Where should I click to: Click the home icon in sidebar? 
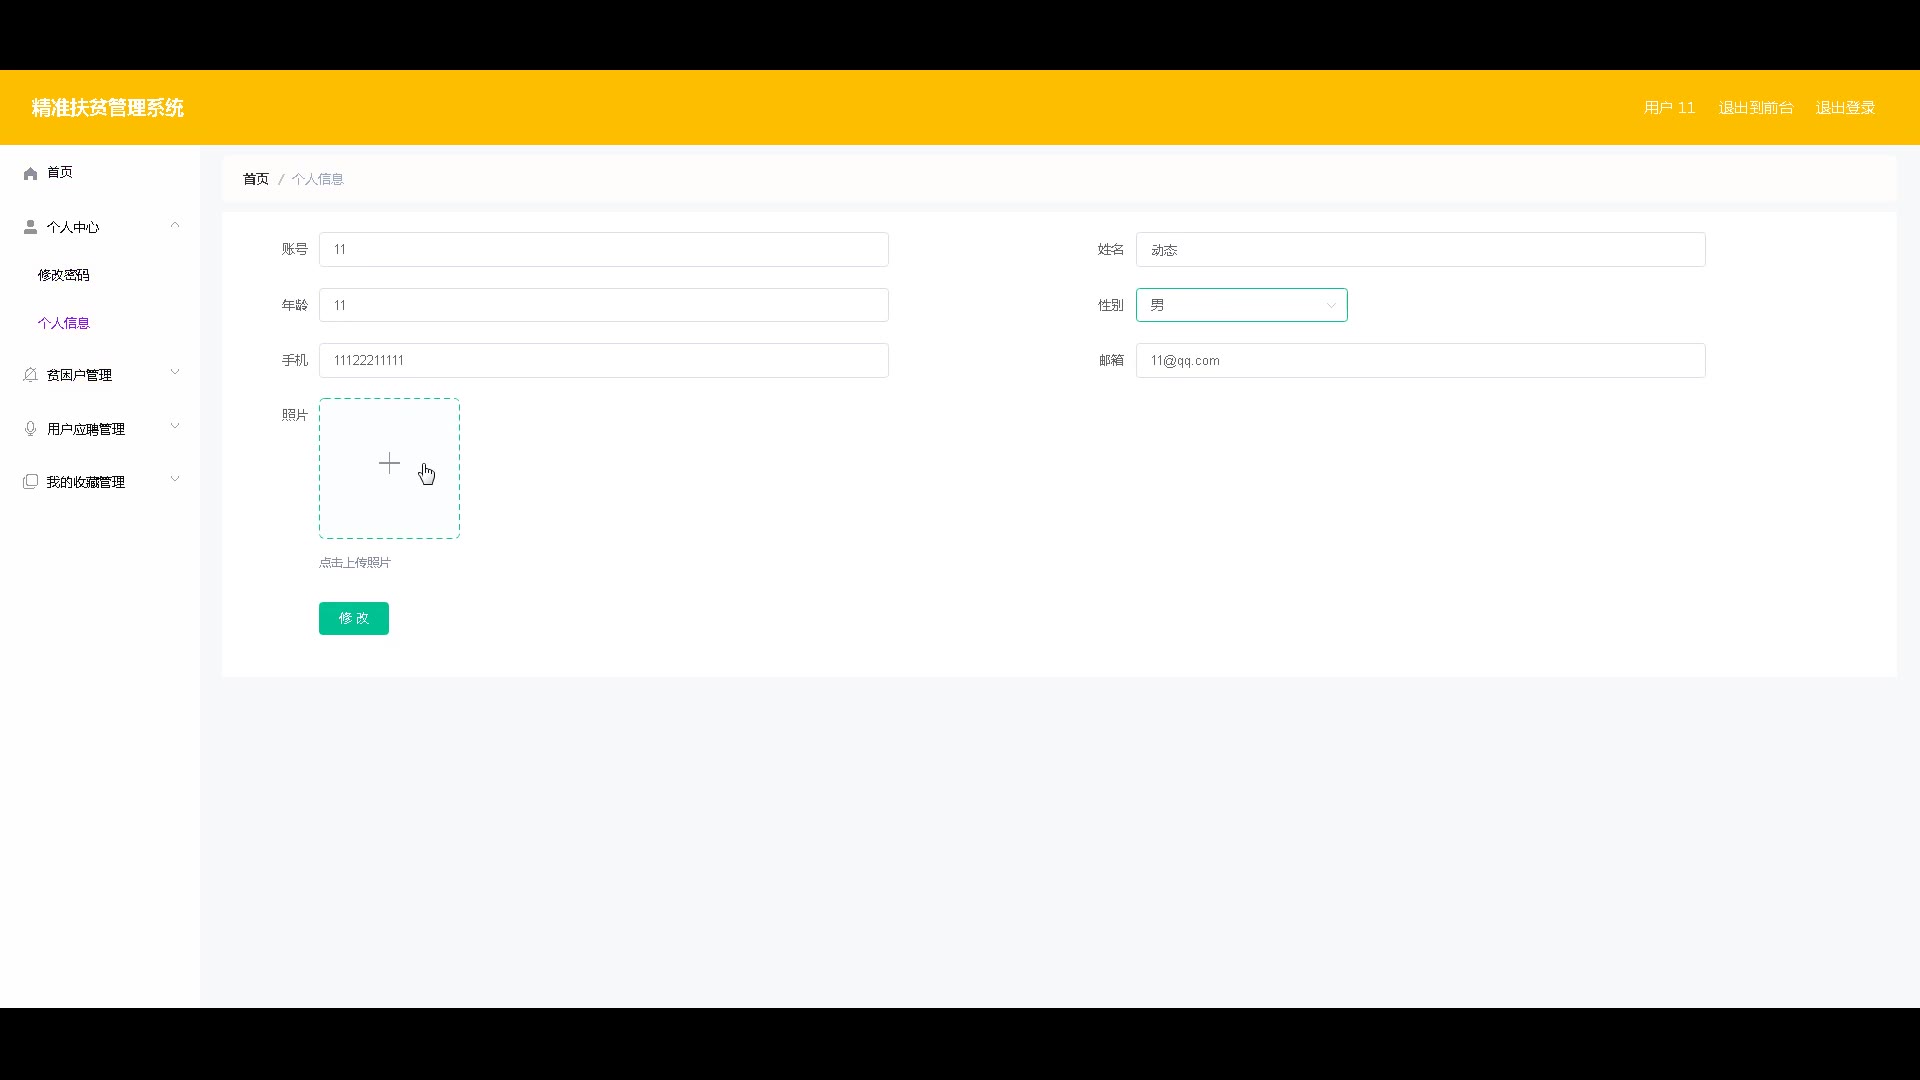[x=30, y=173]
